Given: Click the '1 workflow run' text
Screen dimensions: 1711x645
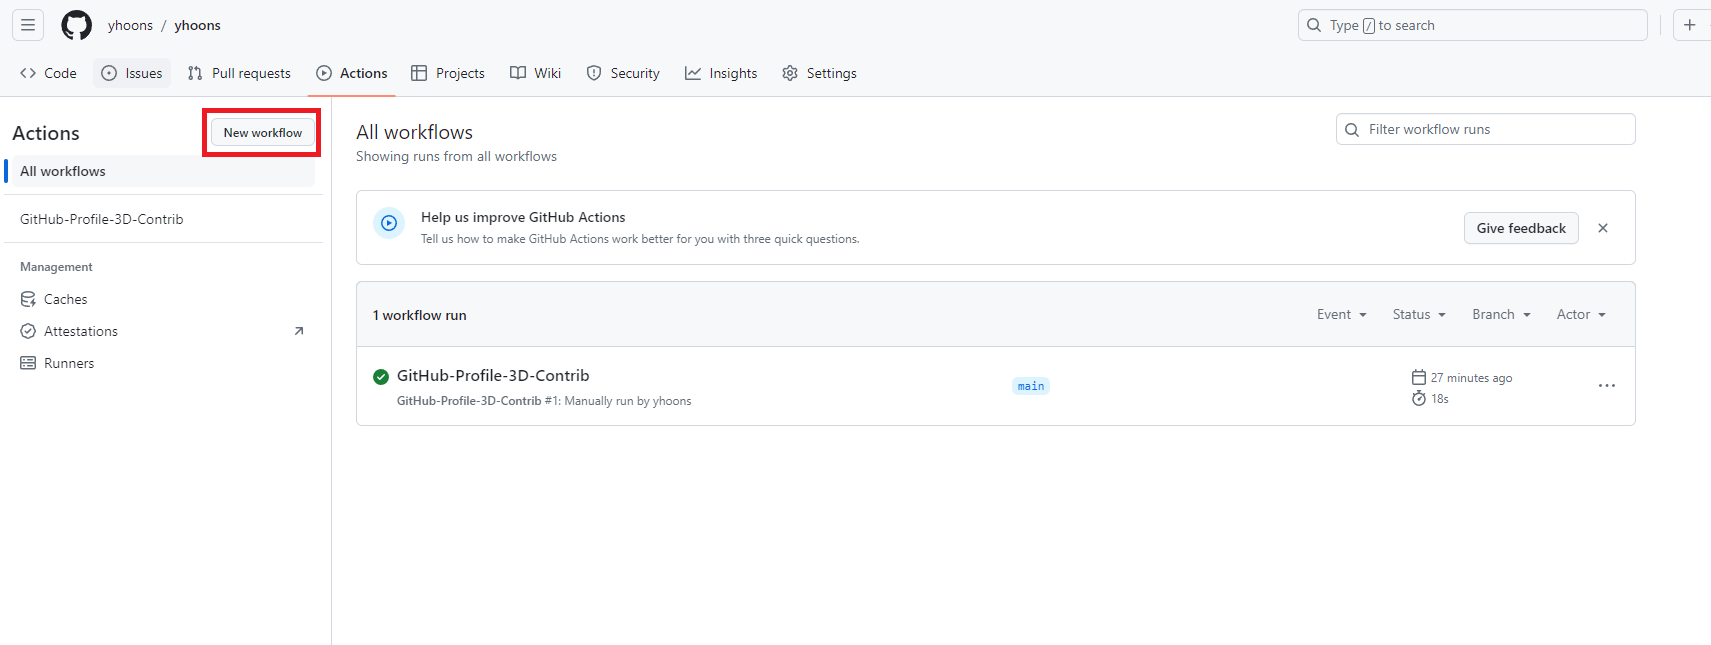Looking at the screenshot, I should click(420, 315).
